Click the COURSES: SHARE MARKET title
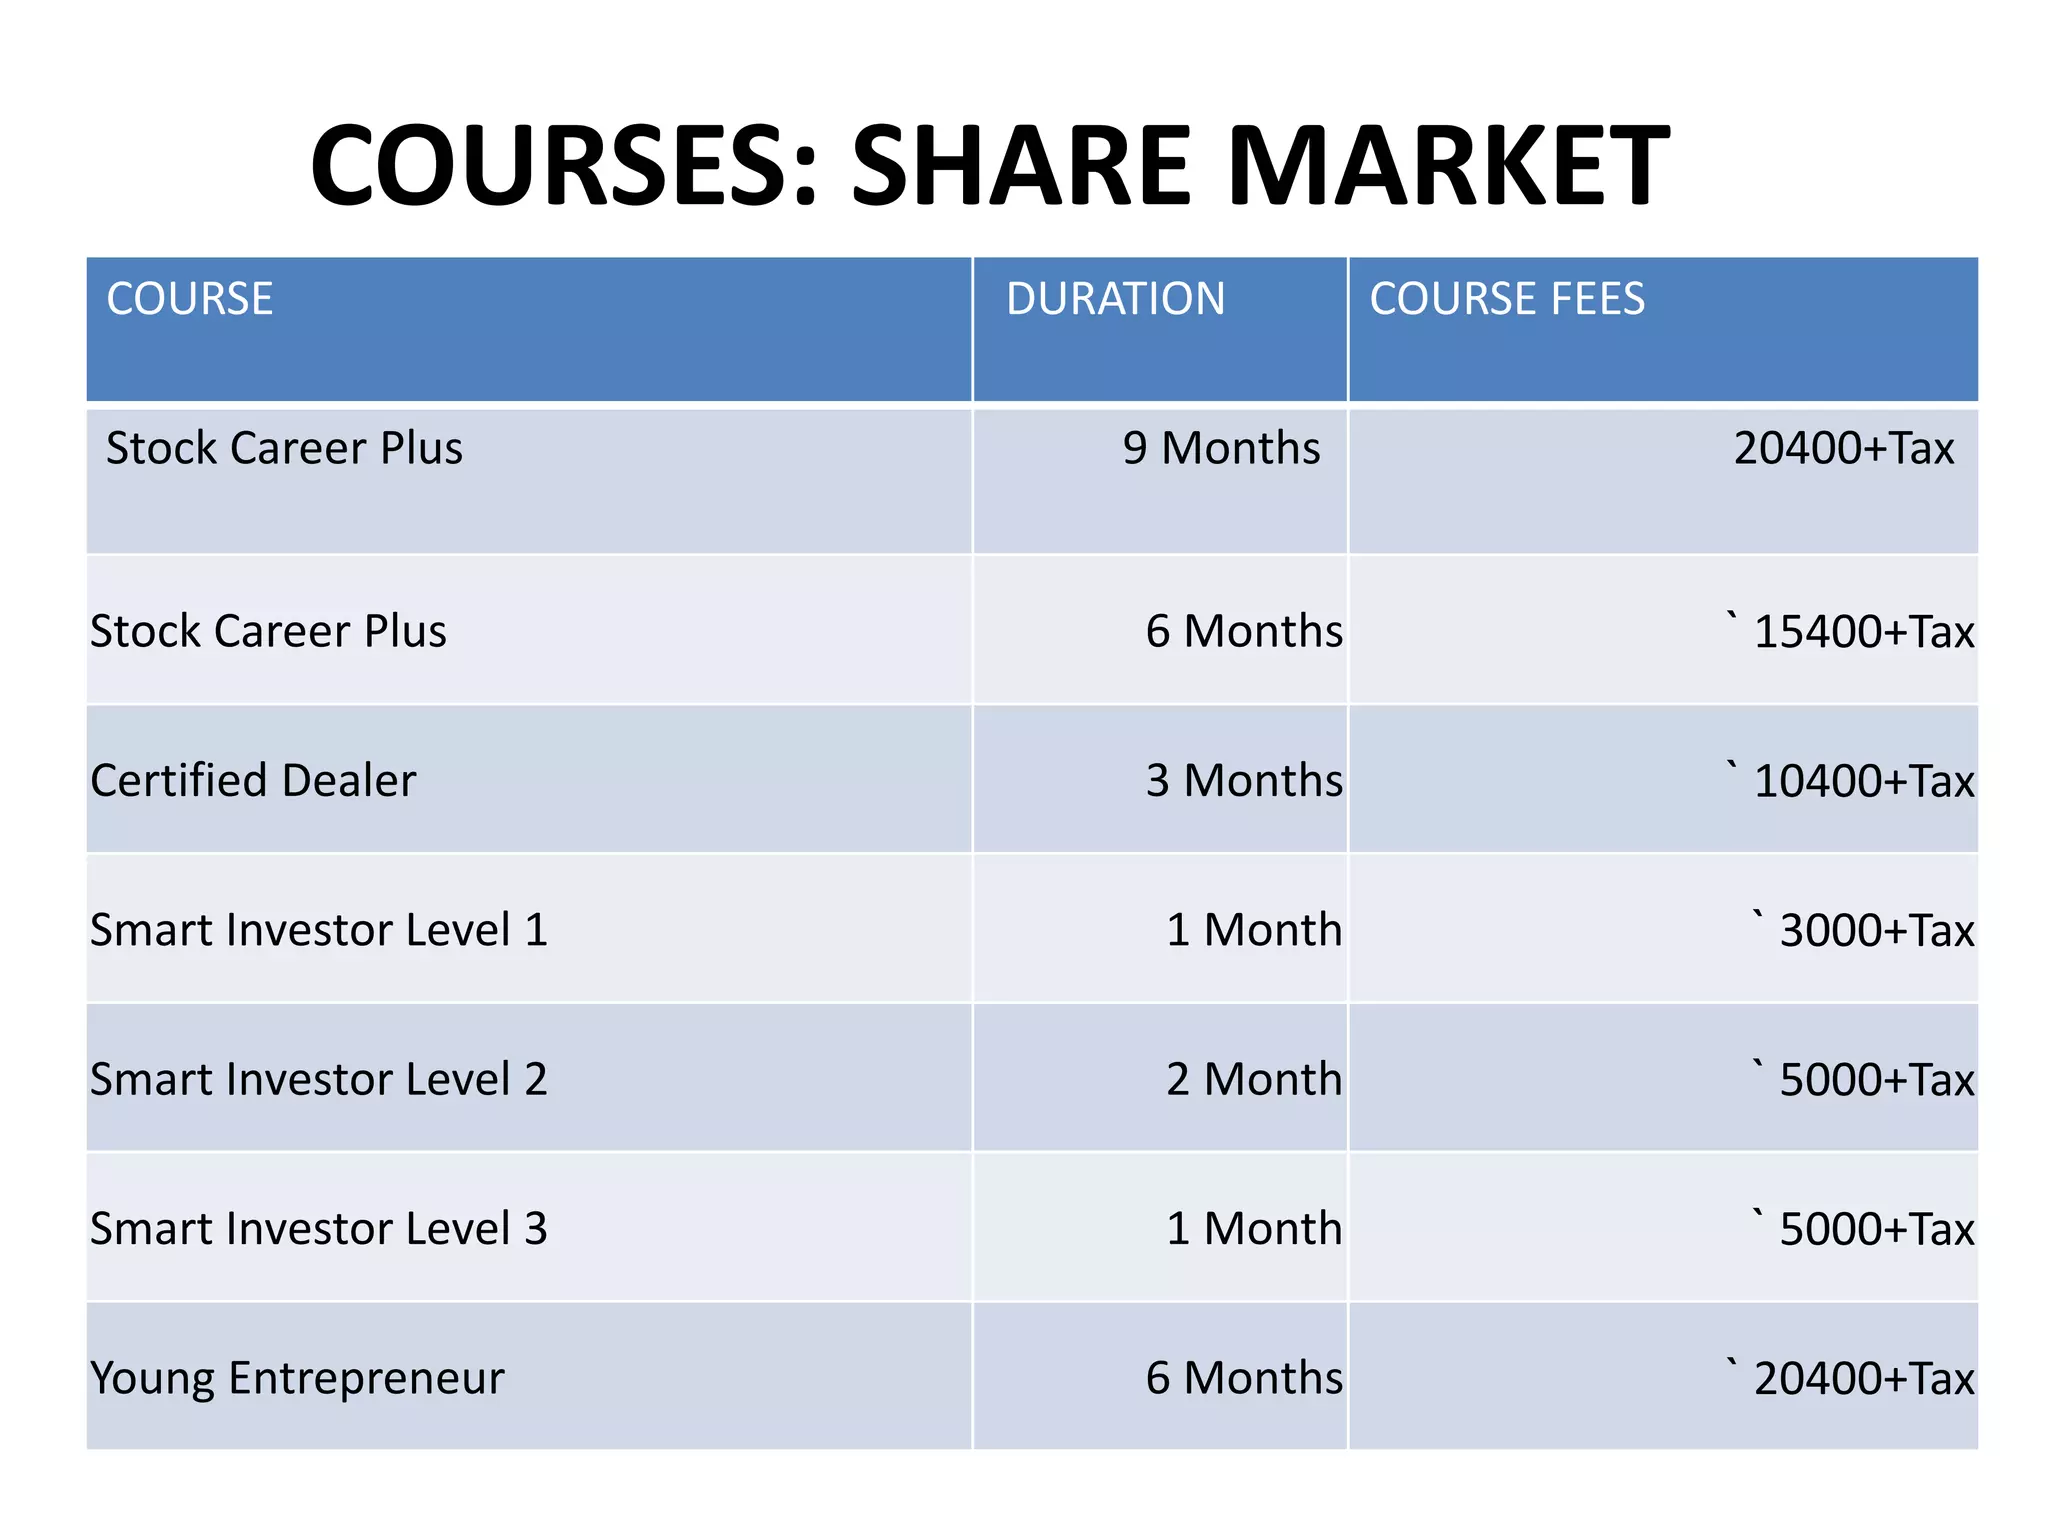Screen dimensions: 2048x1536 (989, 166)
